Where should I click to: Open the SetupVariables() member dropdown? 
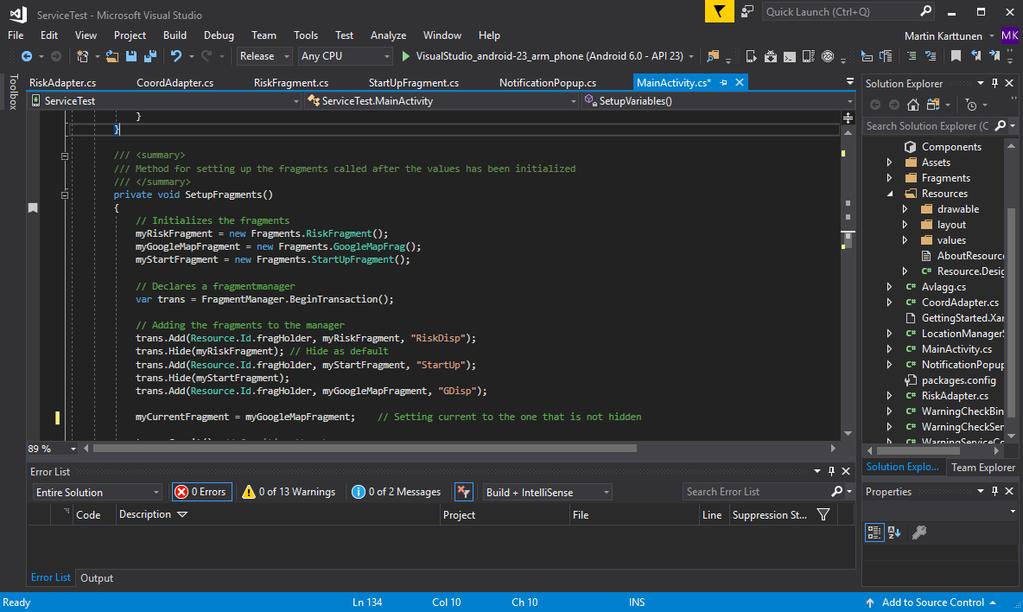(717, 101)
